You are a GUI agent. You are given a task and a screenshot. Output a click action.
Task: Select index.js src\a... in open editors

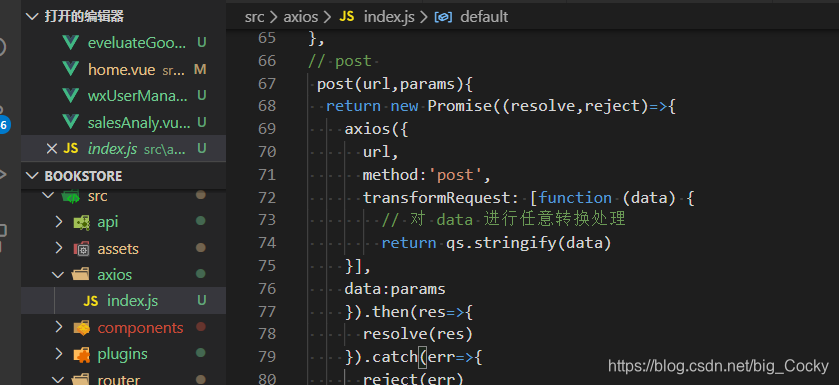pos(123,149)
